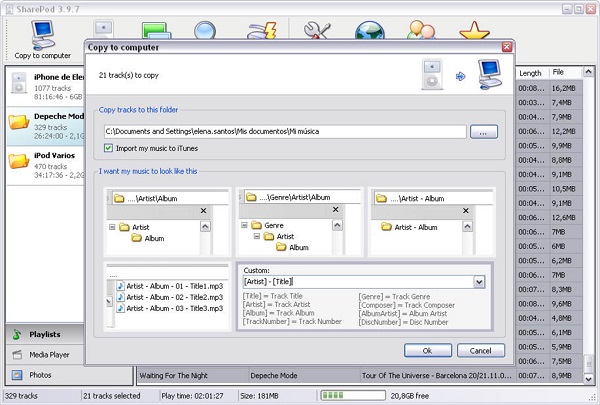This screenshot has width=600, height=405.
Task: Sort by the Length column header
Action: coord(532,73)
